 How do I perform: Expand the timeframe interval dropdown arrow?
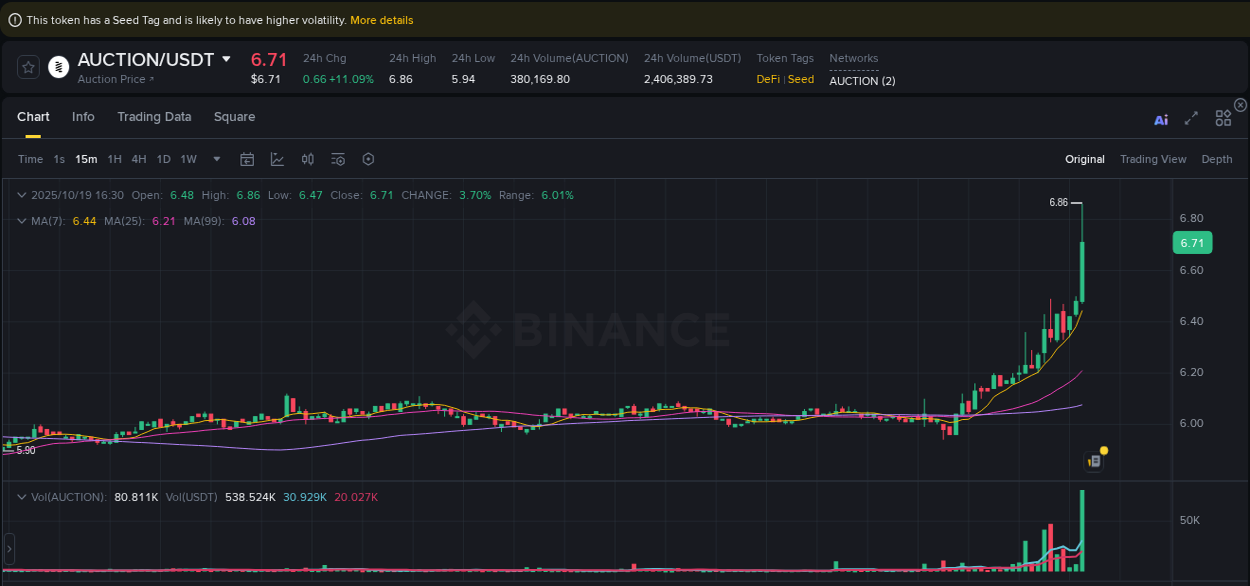(x=216, y=158)
